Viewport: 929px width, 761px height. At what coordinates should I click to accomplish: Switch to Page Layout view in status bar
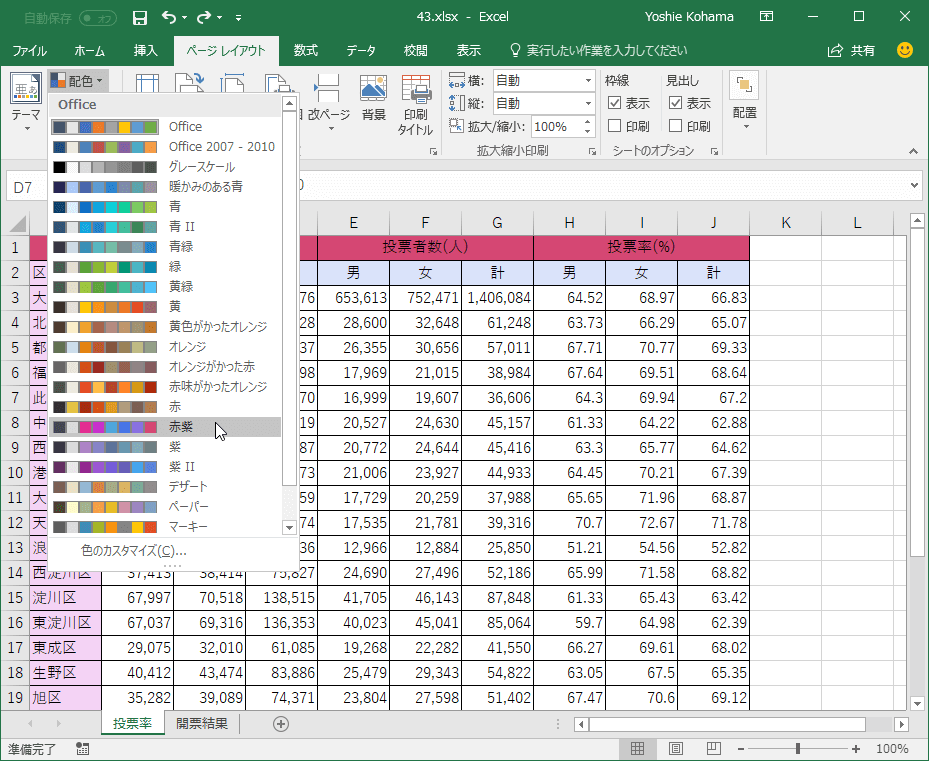pyautogui.click(x=675, y=749)
